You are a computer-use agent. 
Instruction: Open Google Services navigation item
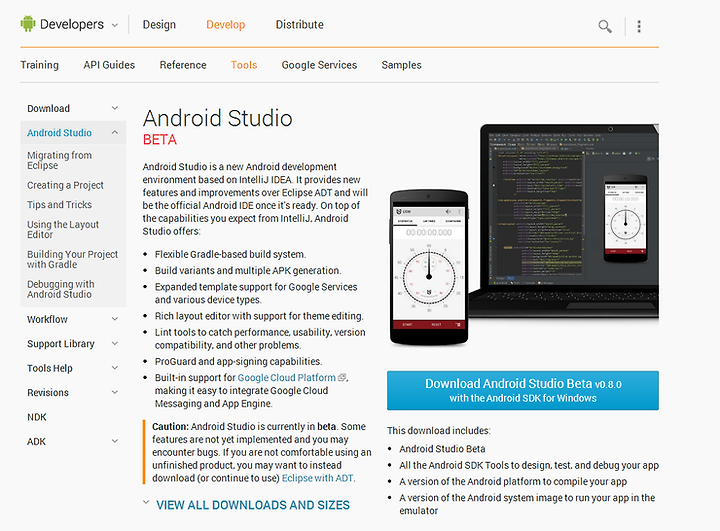point(319,65)
